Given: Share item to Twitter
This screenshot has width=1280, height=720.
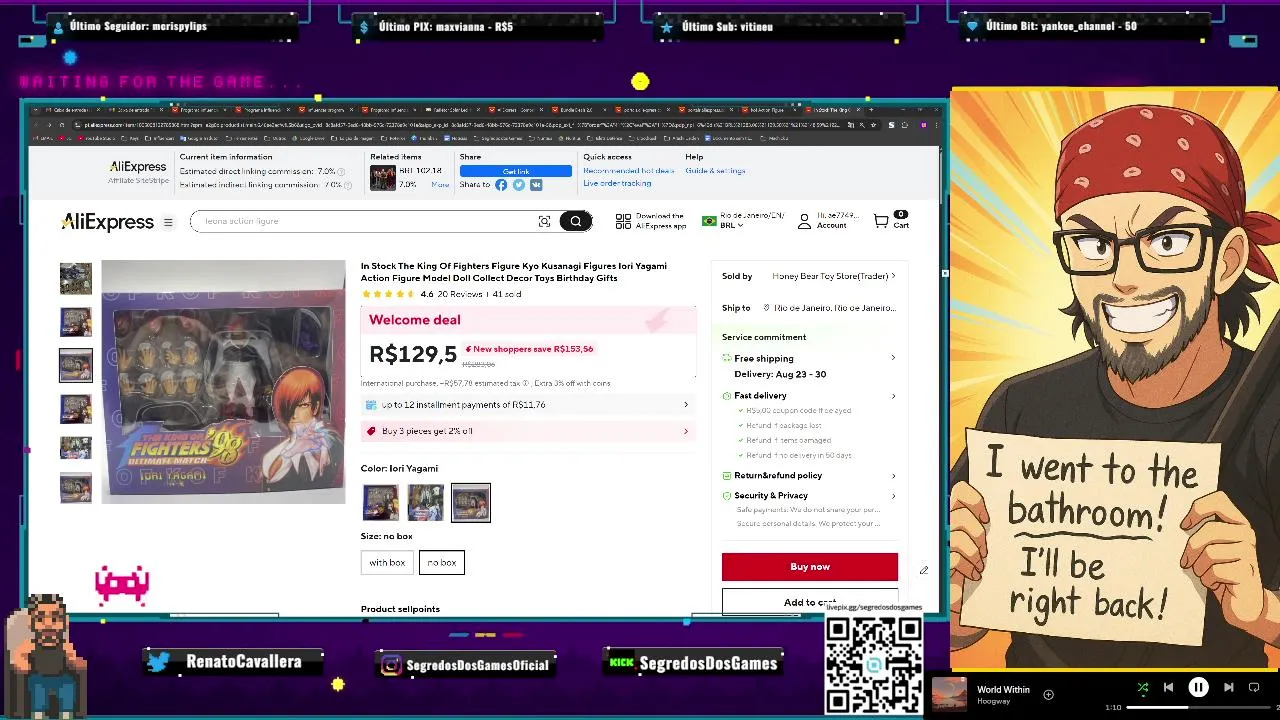Looking at the screenshot, I should point(518,185).
